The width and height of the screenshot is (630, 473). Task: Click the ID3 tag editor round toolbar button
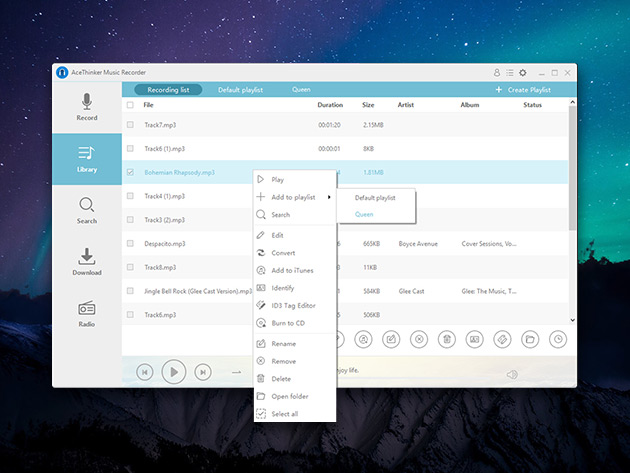click(502, 339)
